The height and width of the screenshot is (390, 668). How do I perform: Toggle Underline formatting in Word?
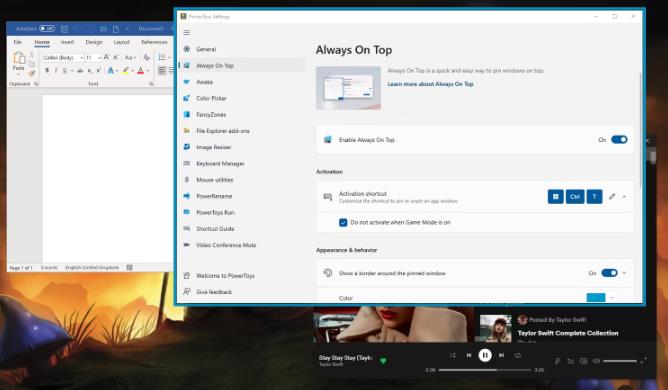point(65,71)
